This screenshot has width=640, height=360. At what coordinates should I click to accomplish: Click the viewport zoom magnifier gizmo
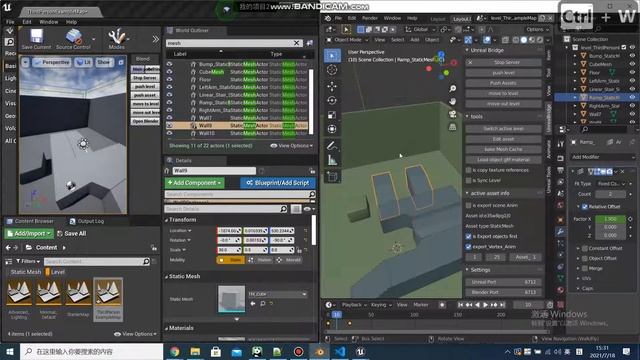[453, 89]
